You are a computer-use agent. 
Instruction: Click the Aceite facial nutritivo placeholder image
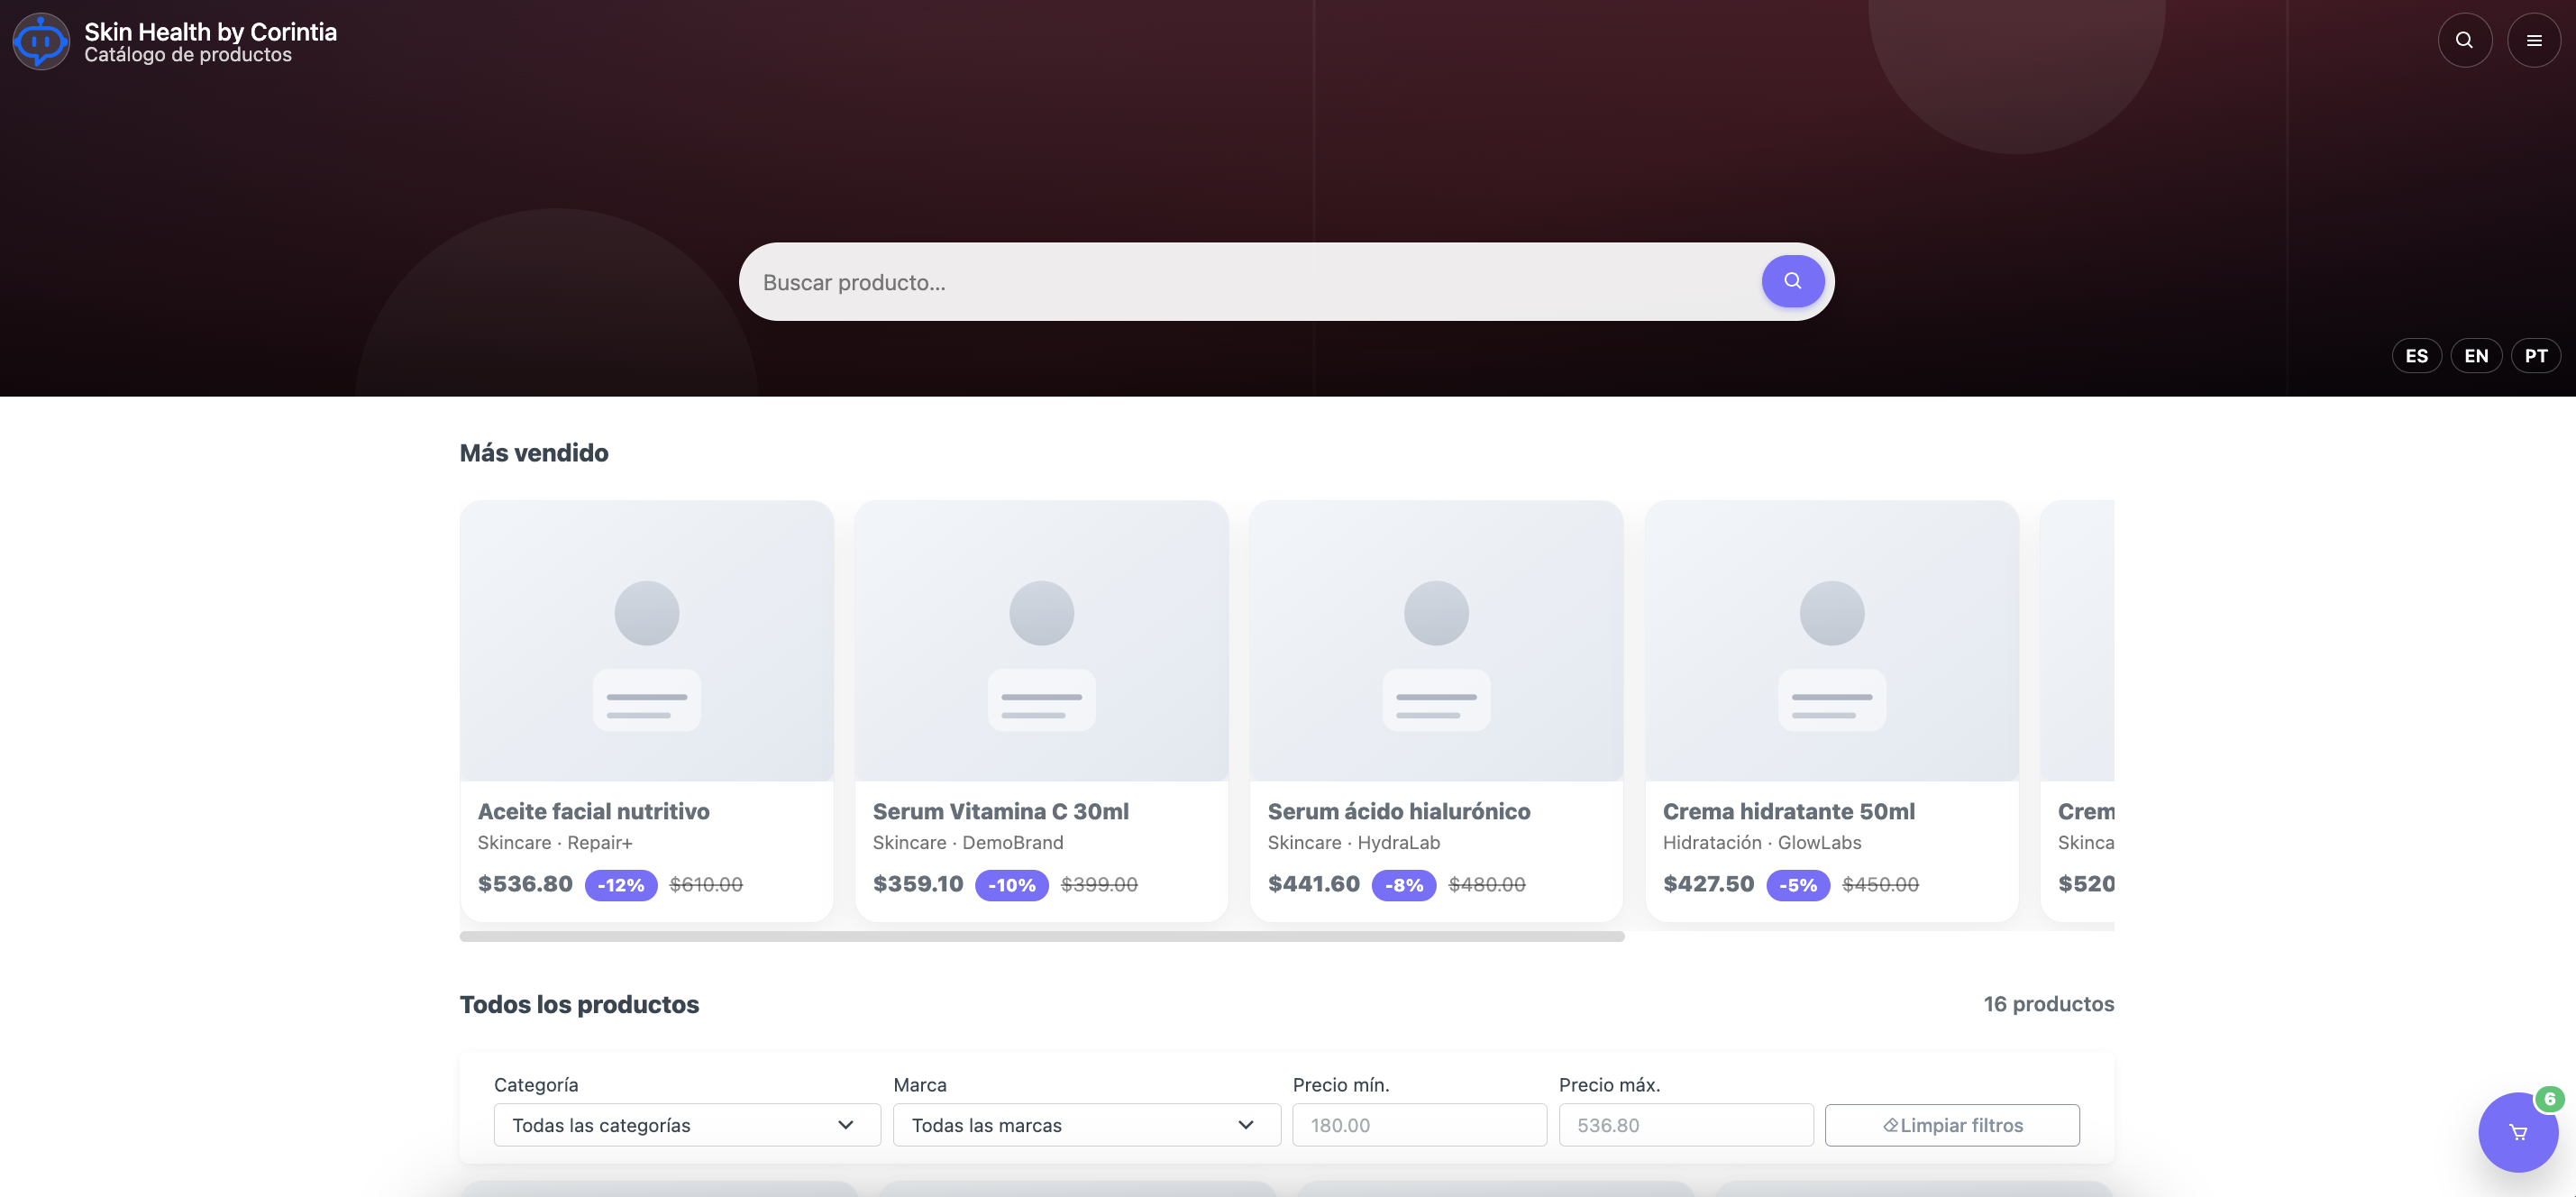point(646,641)
